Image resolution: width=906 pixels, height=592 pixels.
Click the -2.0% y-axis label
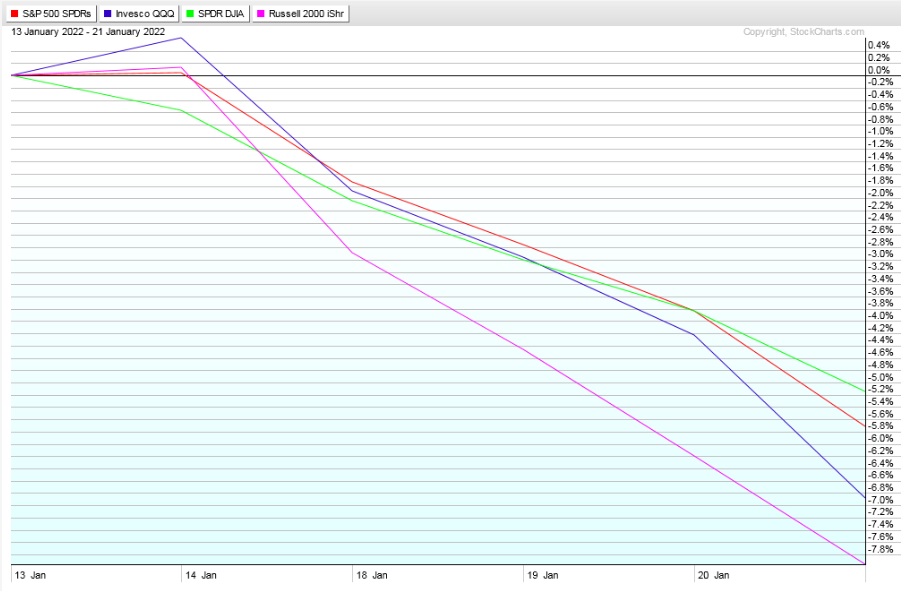pos(881,193)
